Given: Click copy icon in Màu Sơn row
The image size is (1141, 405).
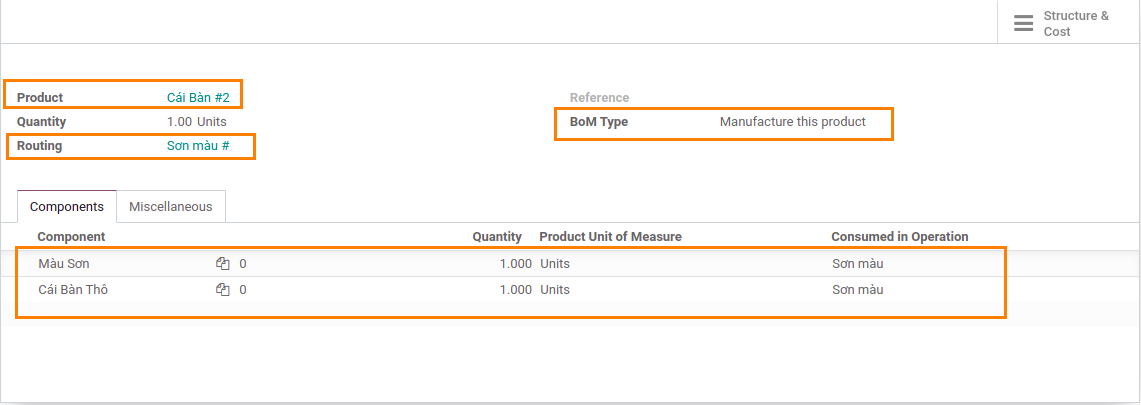Looking at the screenshot, I should (223, 264).
